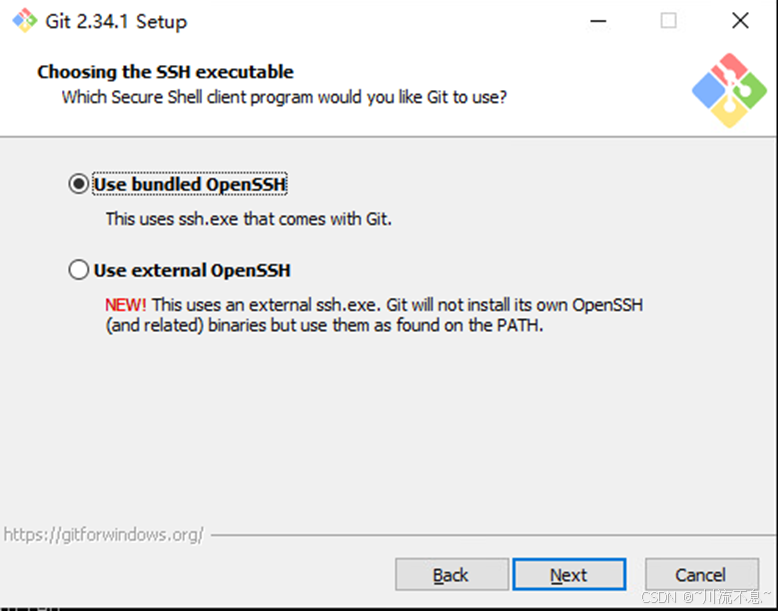Viewport: 778px width, 611px height.
Task: Click the red NEW! label
Action: pos(126,305)
